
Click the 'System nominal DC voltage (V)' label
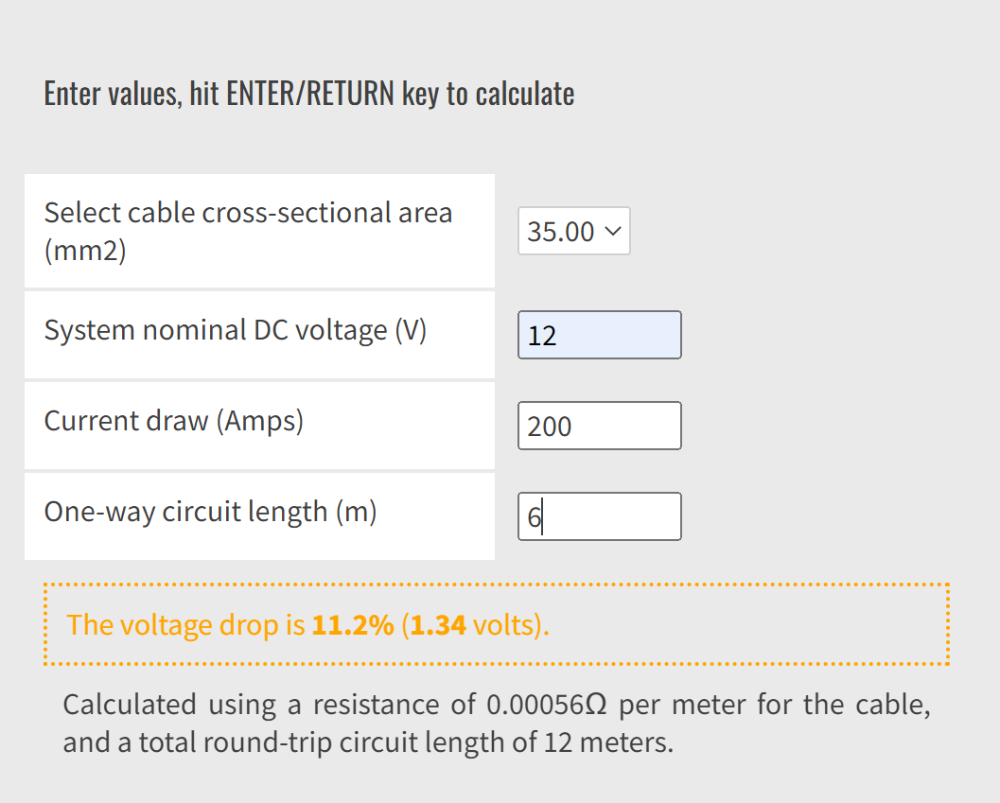(235, 330)
